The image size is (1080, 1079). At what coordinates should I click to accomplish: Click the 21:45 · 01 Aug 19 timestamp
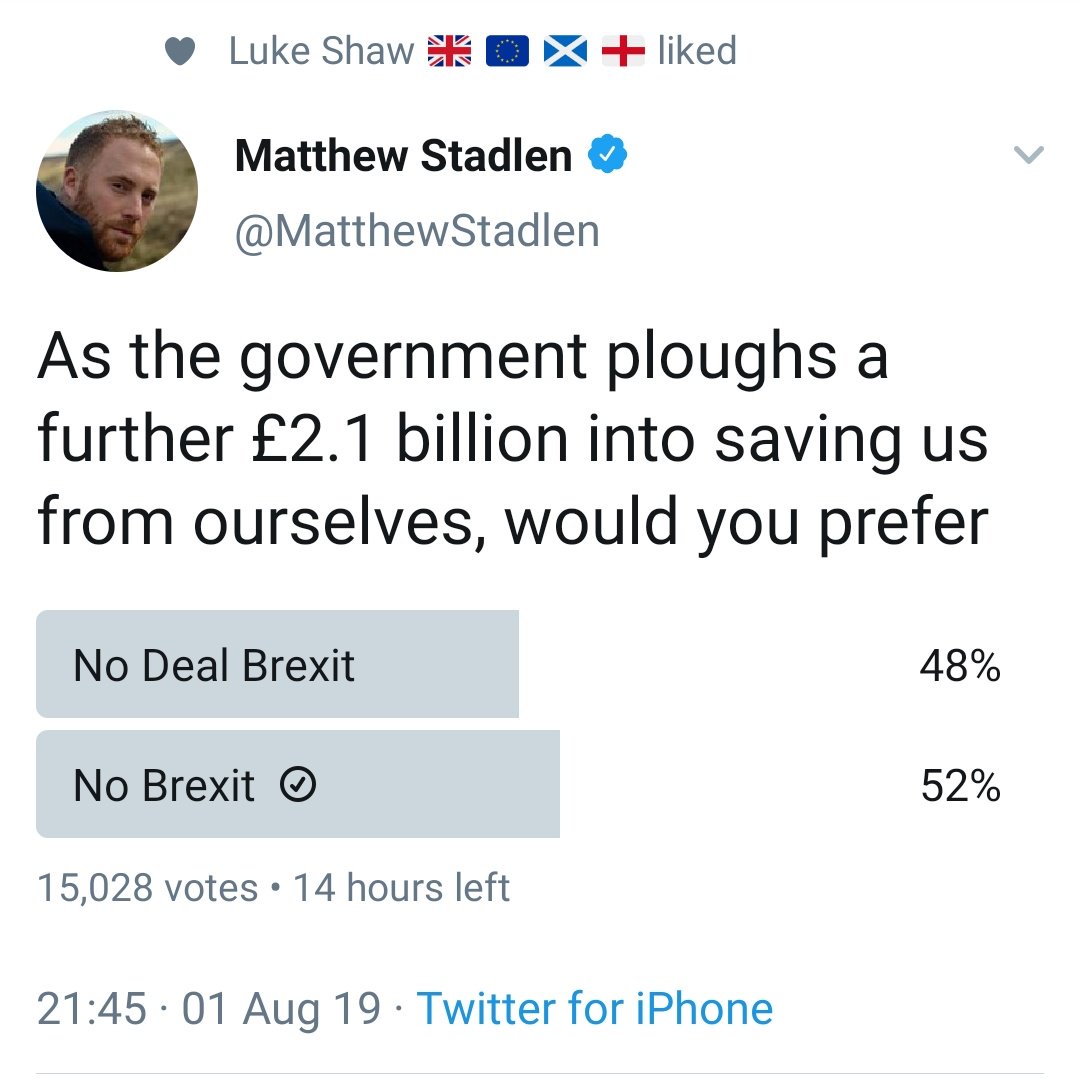(x=209, y=1009)
